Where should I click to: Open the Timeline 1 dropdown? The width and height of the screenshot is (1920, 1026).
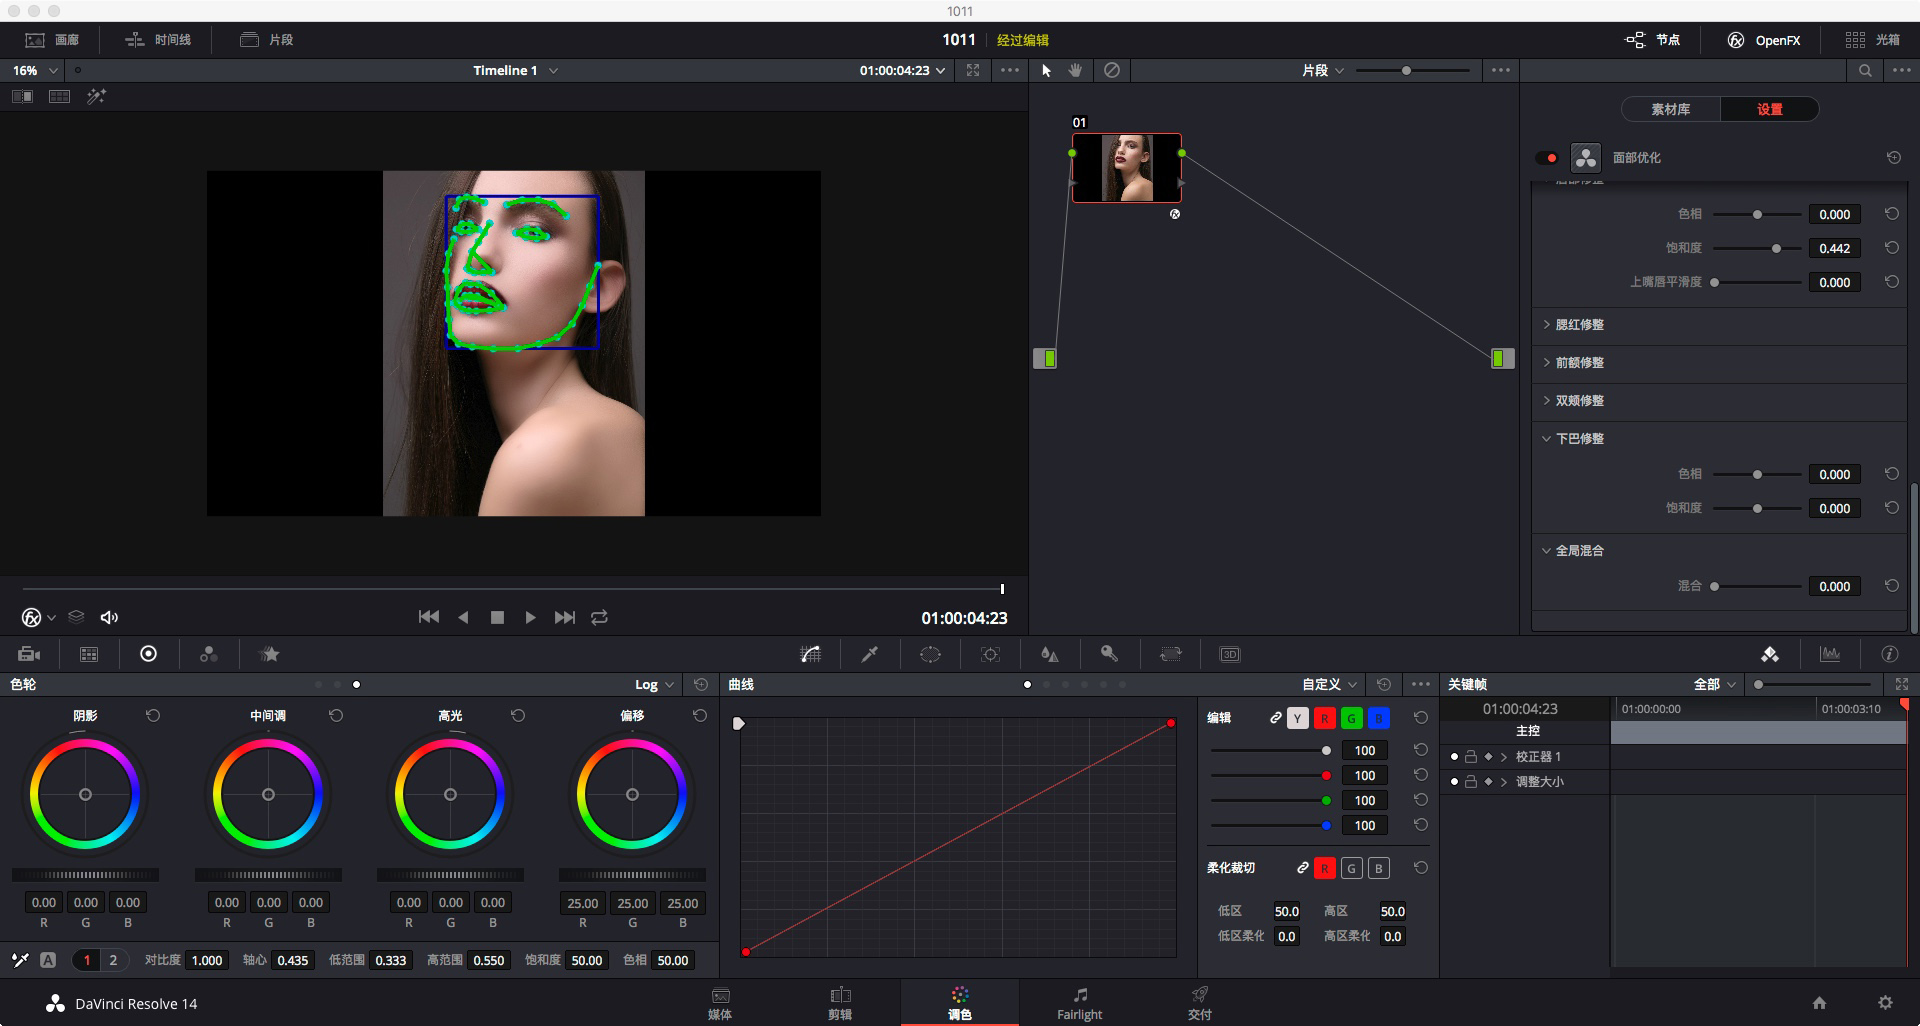pos(515,70)
